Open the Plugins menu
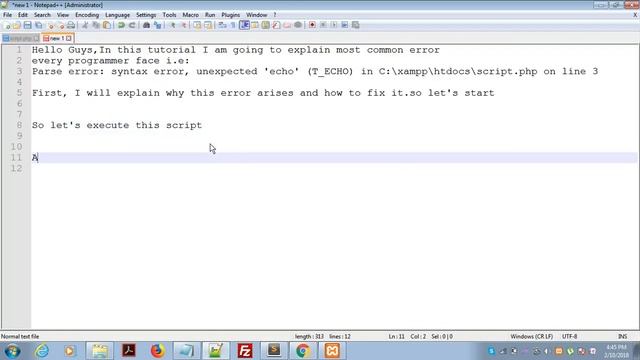 tap(231, 15)
